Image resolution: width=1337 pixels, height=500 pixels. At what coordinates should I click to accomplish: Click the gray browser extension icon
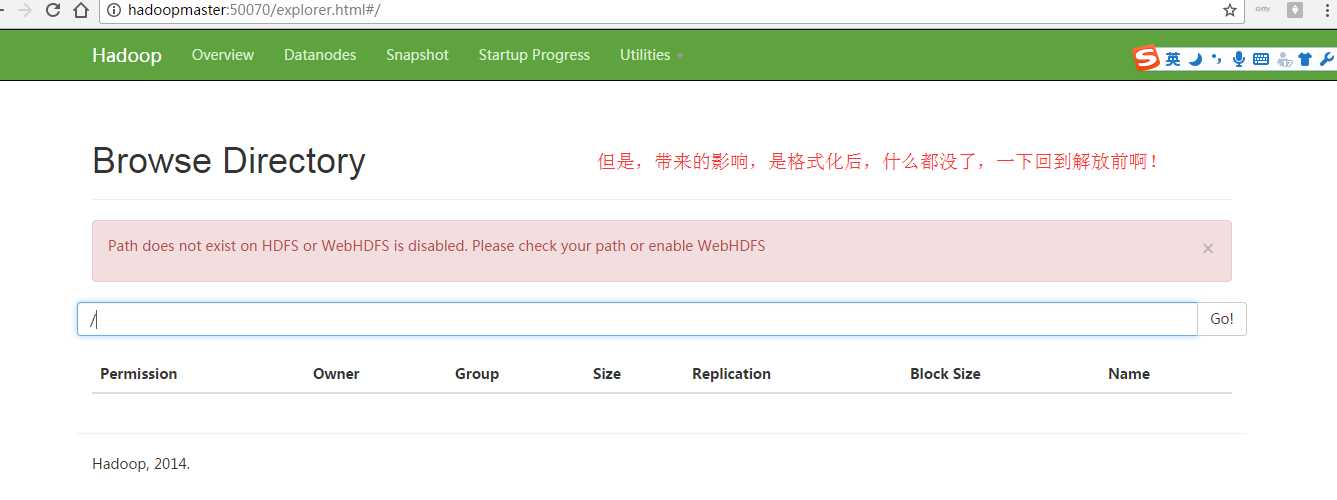click(1295, 10)
